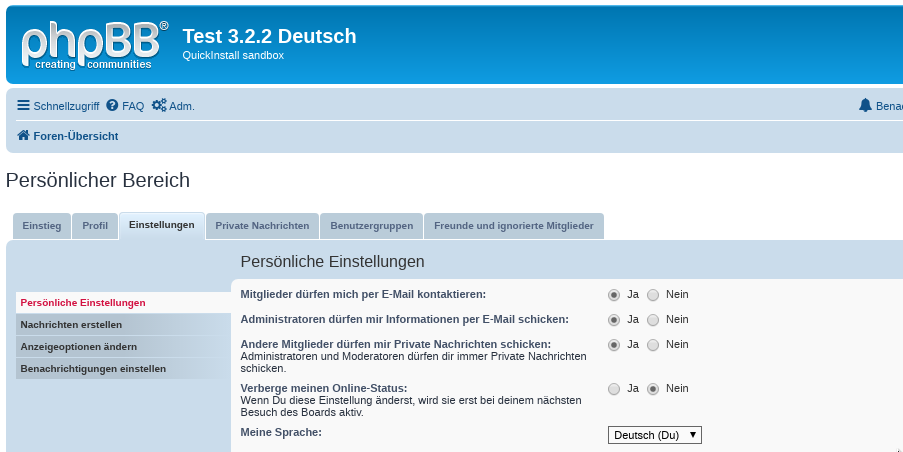Switch to the Profil tab
This screenshot has height=452, width=903.
point(95,226)
